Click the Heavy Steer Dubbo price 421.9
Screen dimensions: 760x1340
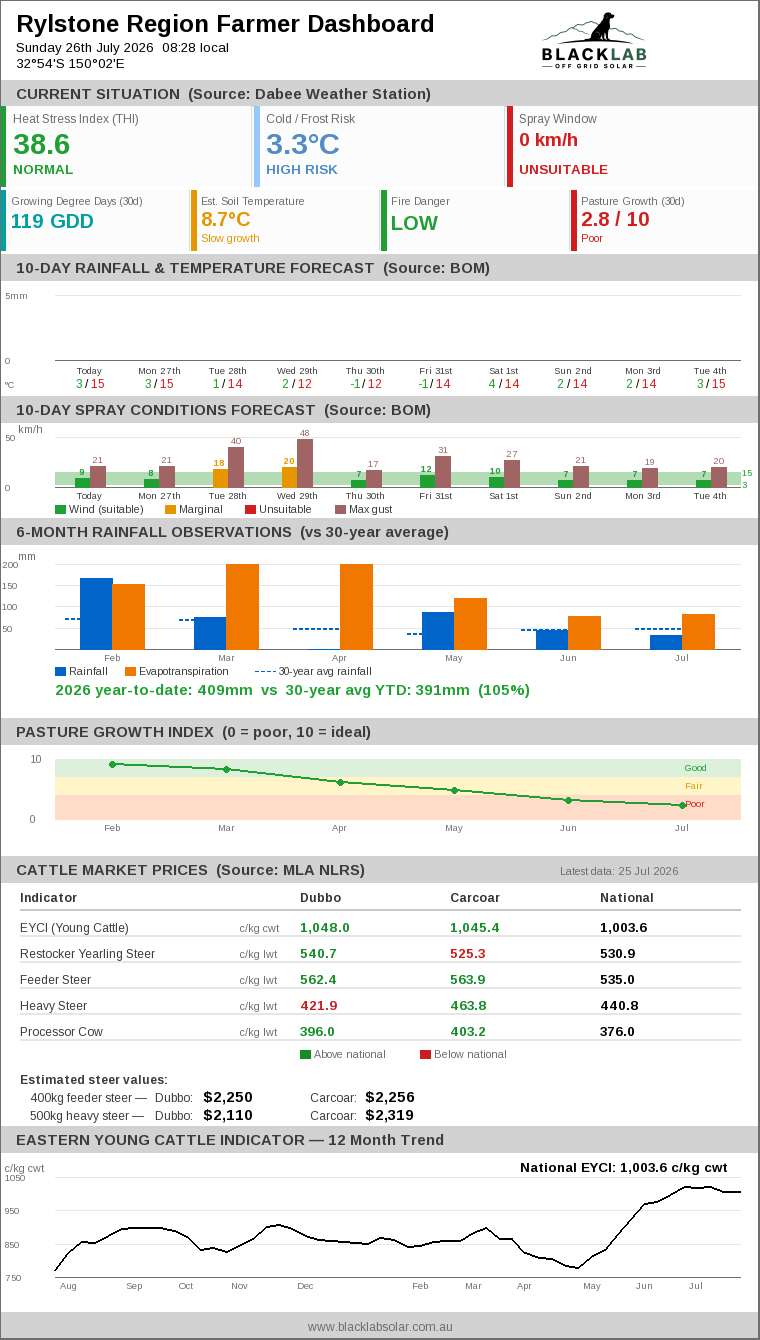[x=319, y=1006]
